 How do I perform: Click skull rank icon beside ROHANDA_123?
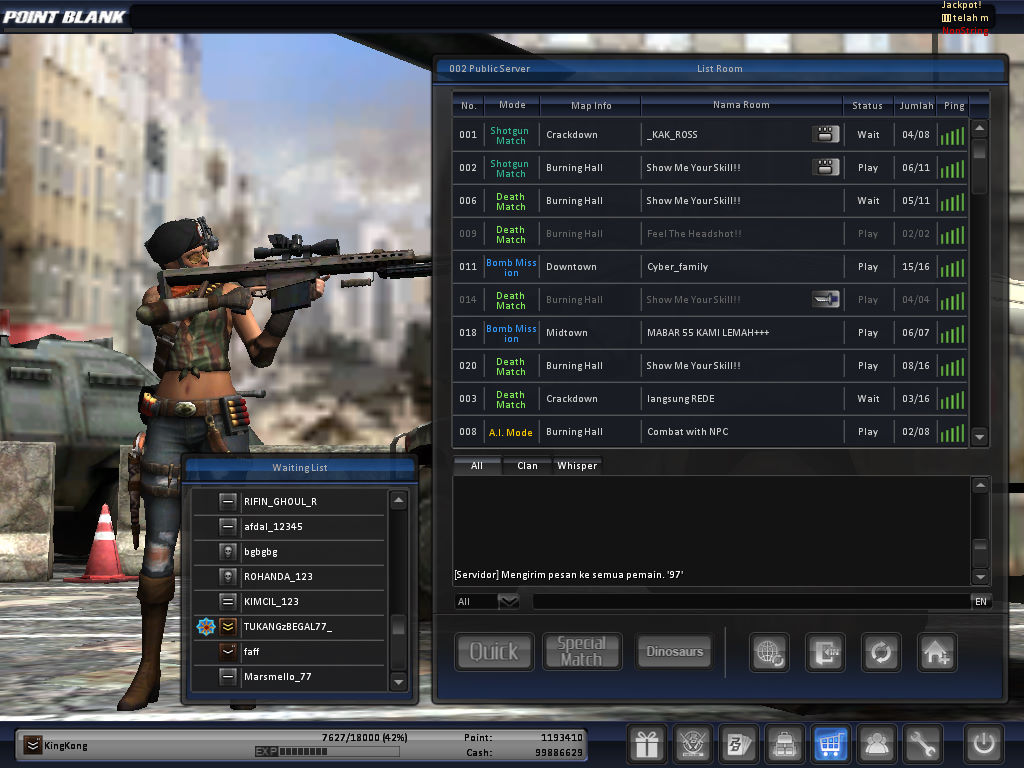click(x=228, y=577)
